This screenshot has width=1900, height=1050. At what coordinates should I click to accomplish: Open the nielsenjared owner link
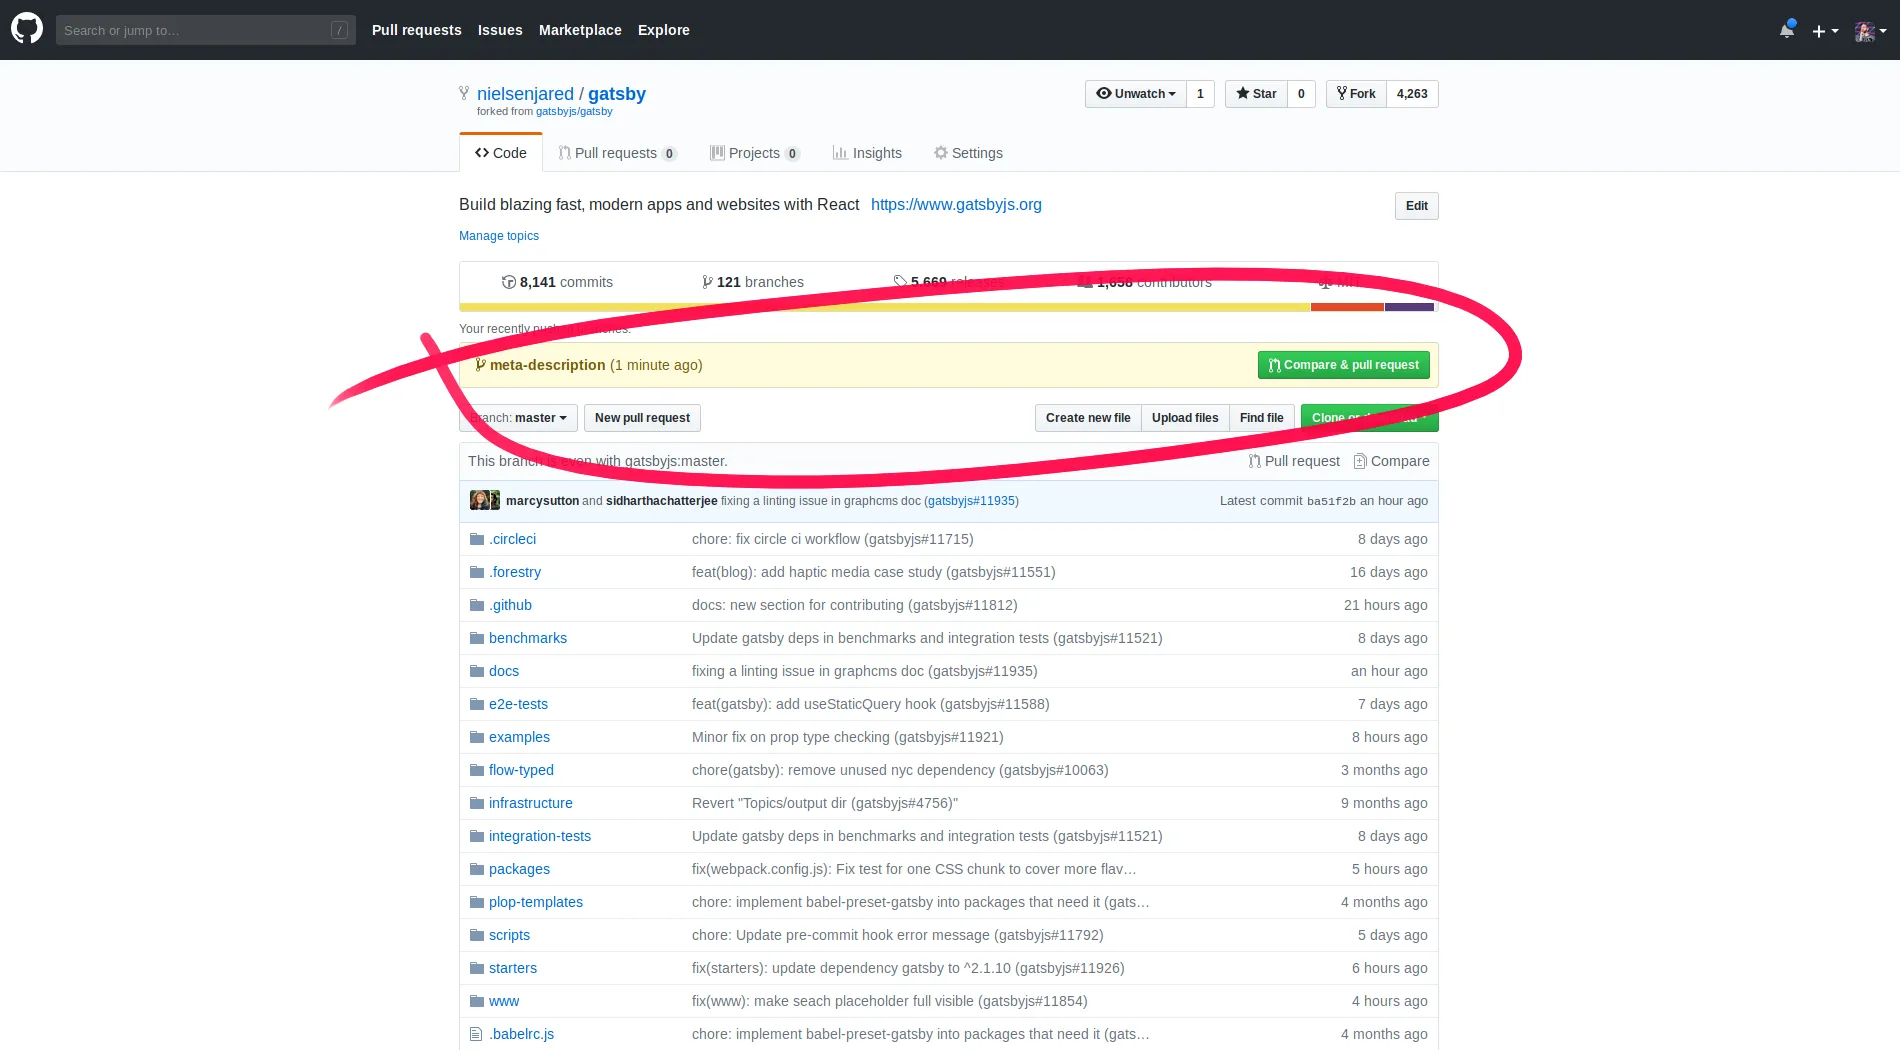tap(525, 93)
